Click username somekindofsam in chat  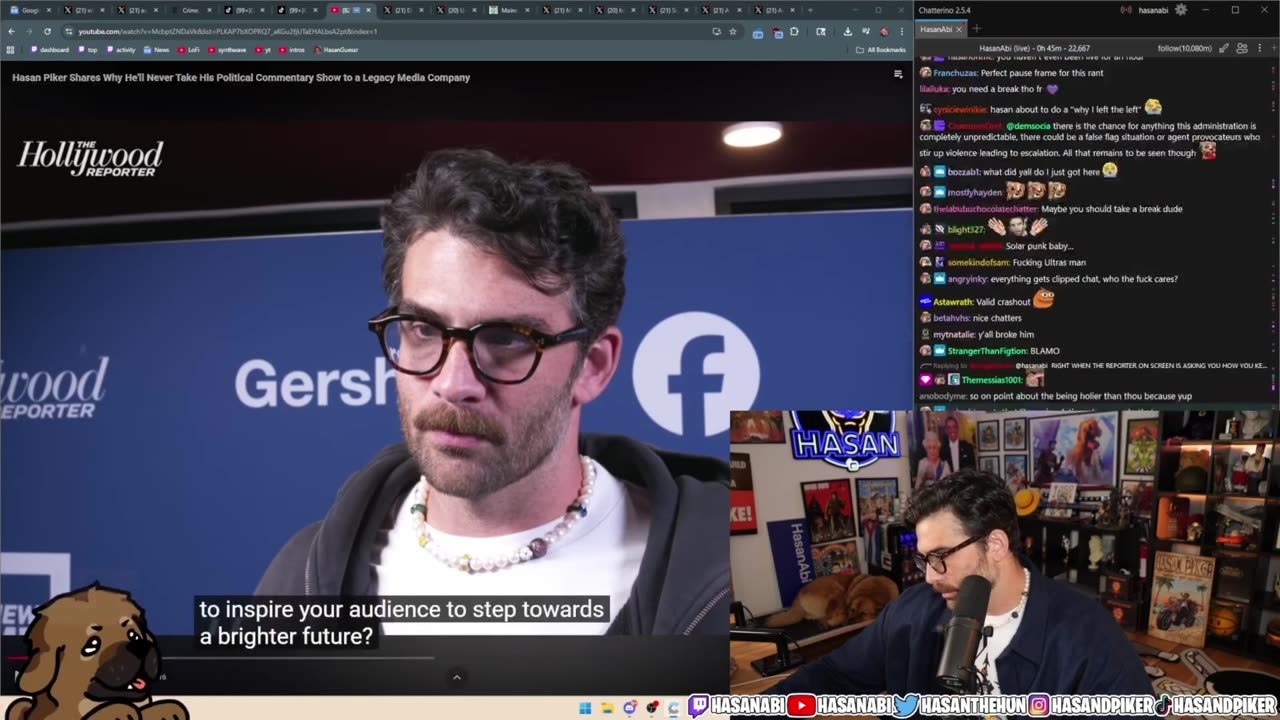(x=979, y=262)
